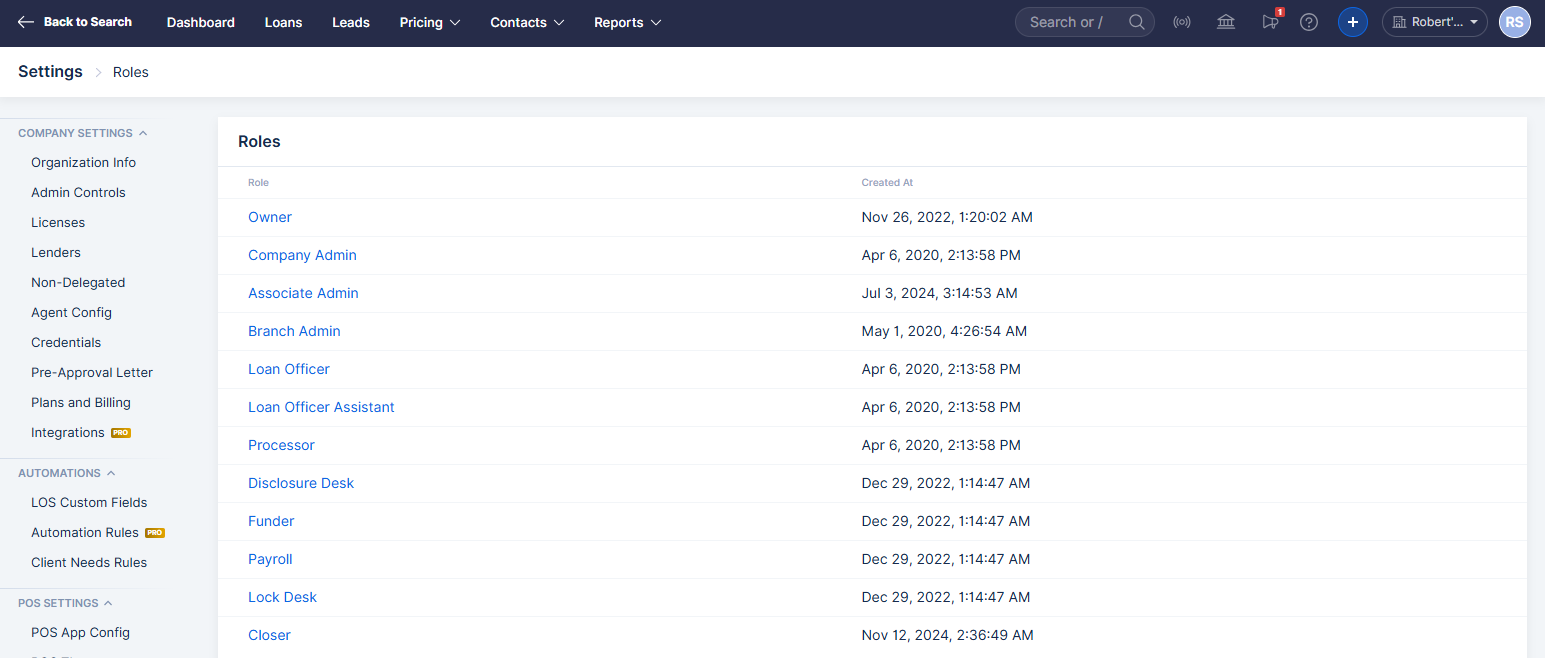Image resolution: width=1545 pixels, height=658 pixels.
Task: Click the Nov 26, 2022, 1:20:02 AM date
Action: (x=947, y=217)
